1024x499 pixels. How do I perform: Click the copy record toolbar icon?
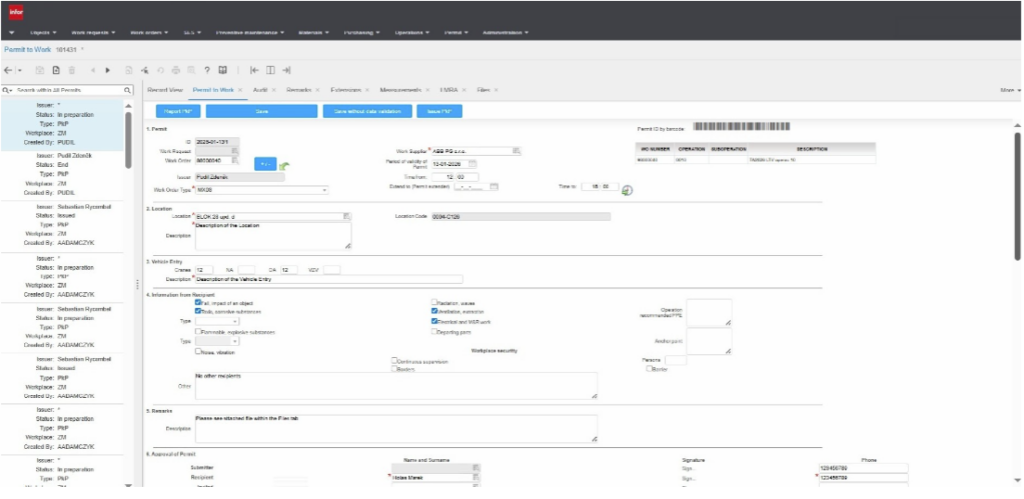129,70
